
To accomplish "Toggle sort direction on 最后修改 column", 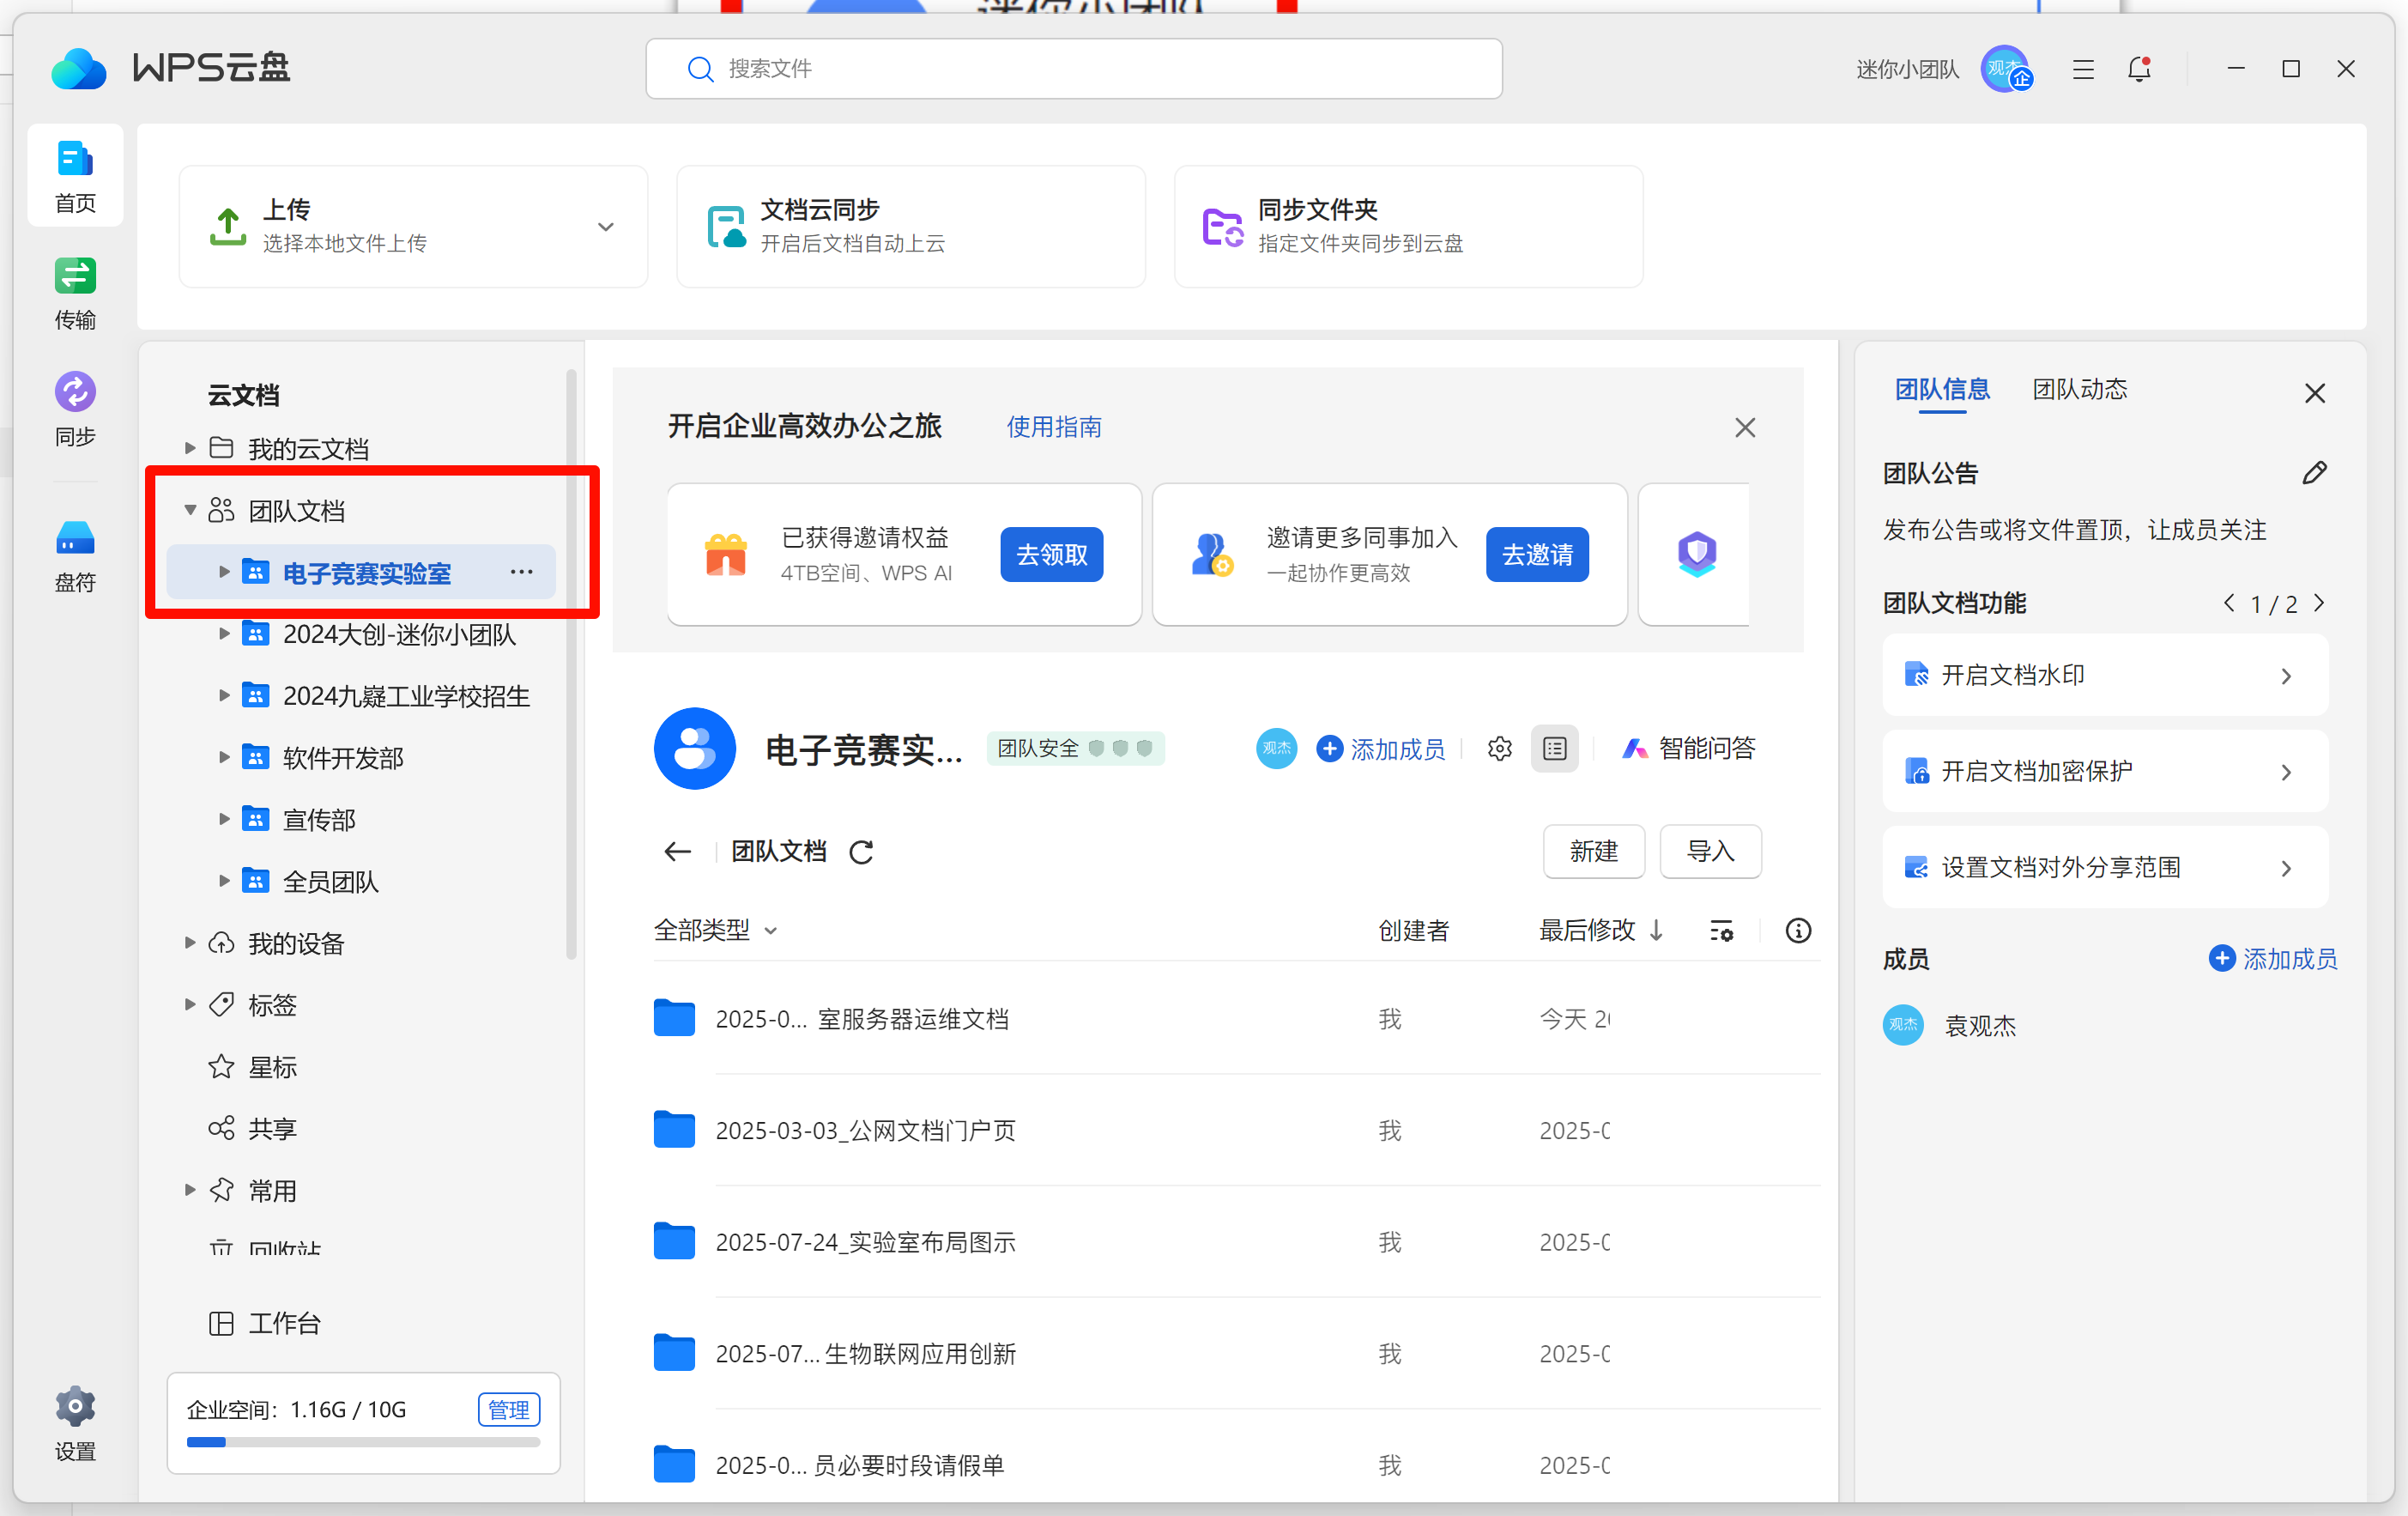I will (x=1656, y=930).
